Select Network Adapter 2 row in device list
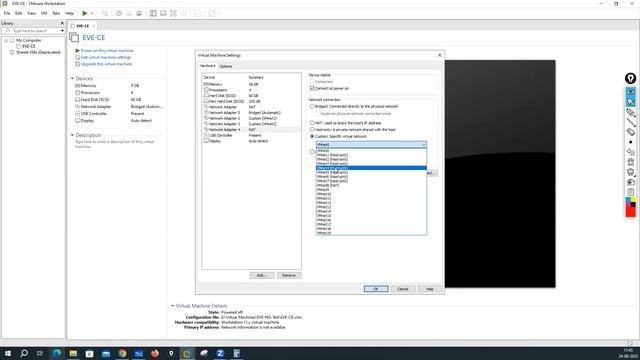Screen dimensions: 640x360 click(x=251, y=118)
